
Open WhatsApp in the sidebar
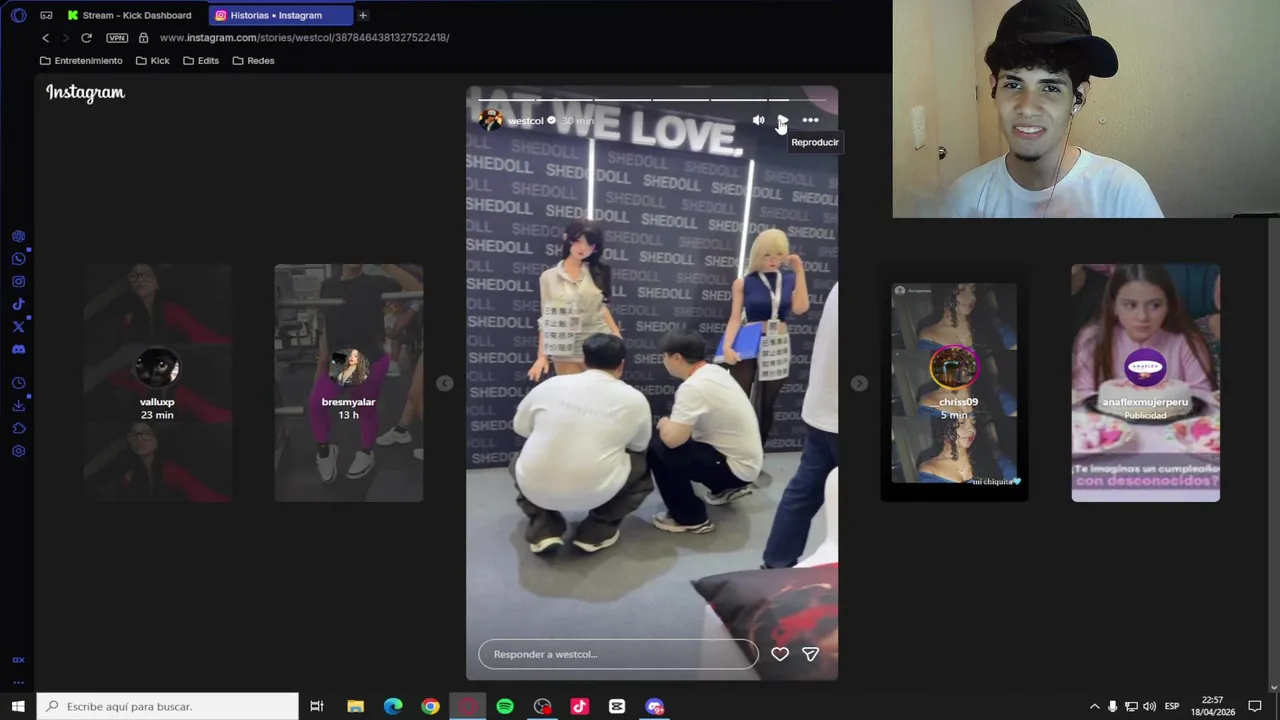click(x=18, y=259)
